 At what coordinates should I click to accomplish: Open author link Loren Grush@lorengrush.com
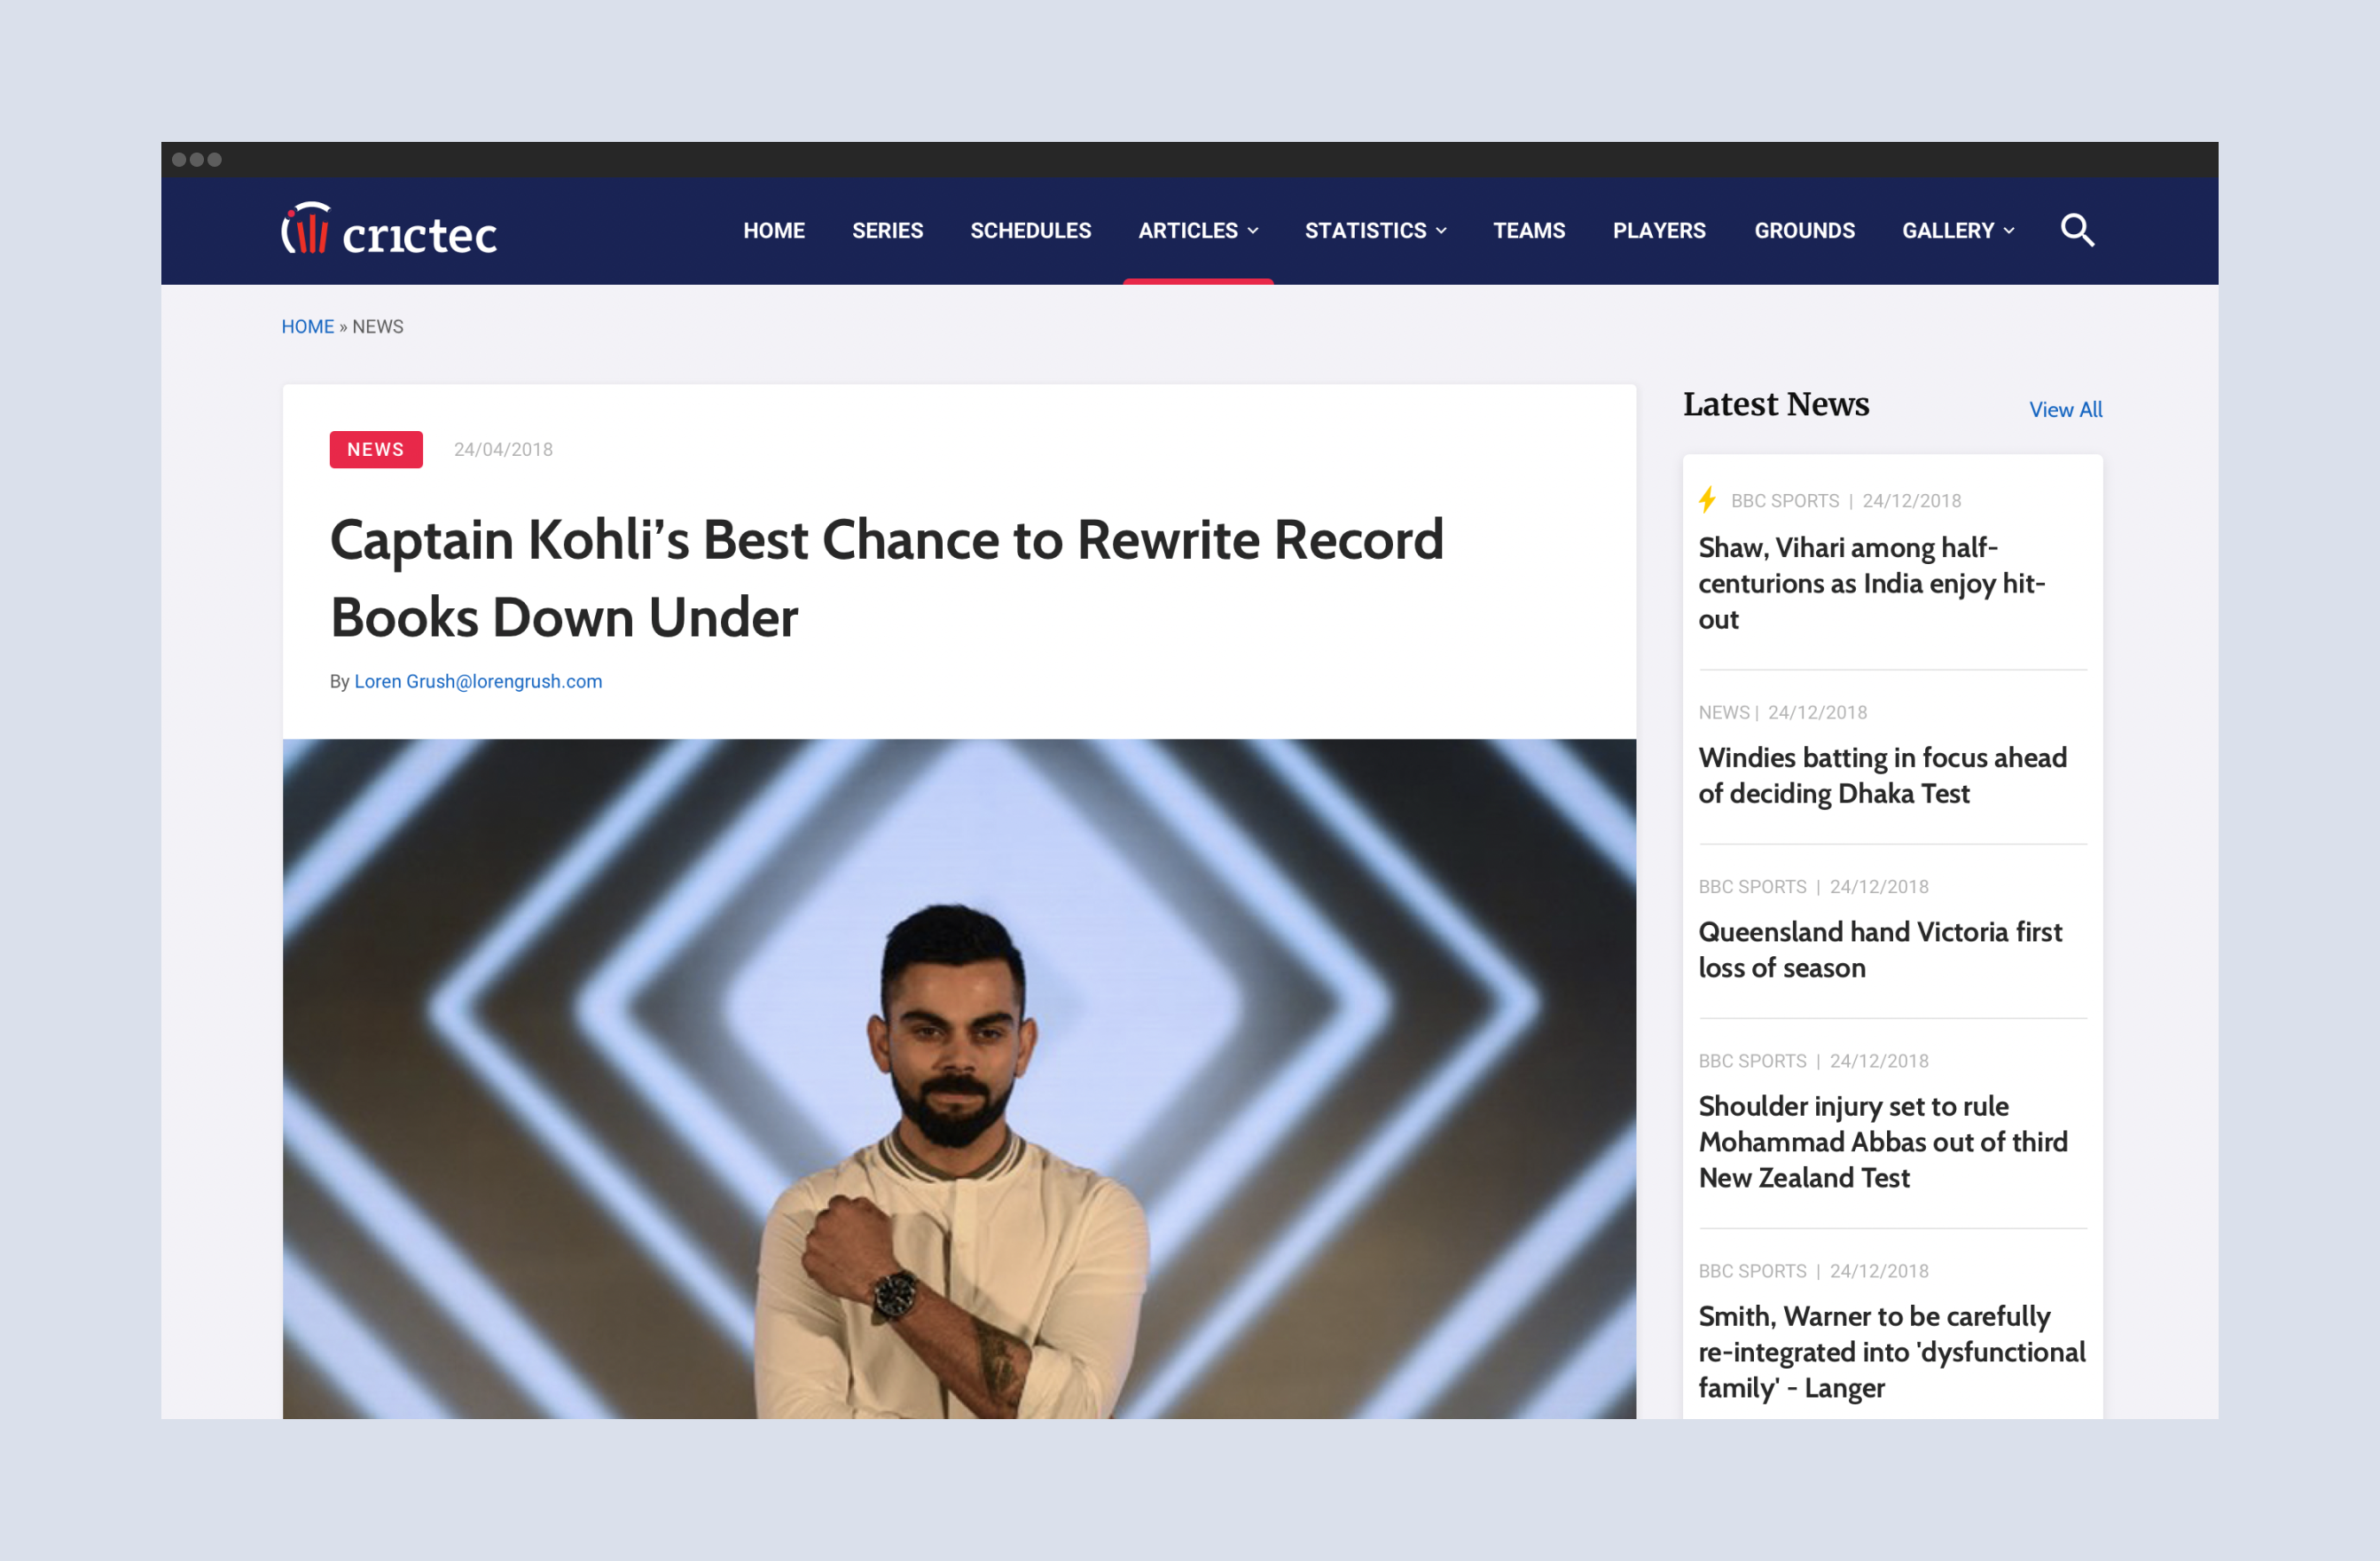478,682
